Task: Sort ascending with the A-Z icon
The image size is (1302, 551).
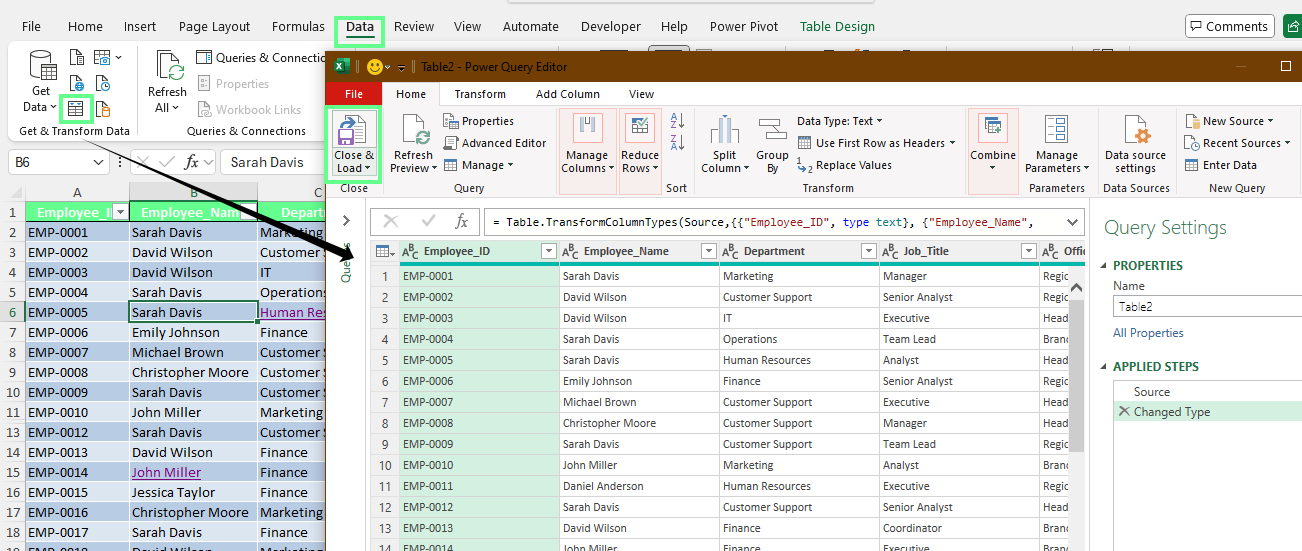Action: (677, 121)
